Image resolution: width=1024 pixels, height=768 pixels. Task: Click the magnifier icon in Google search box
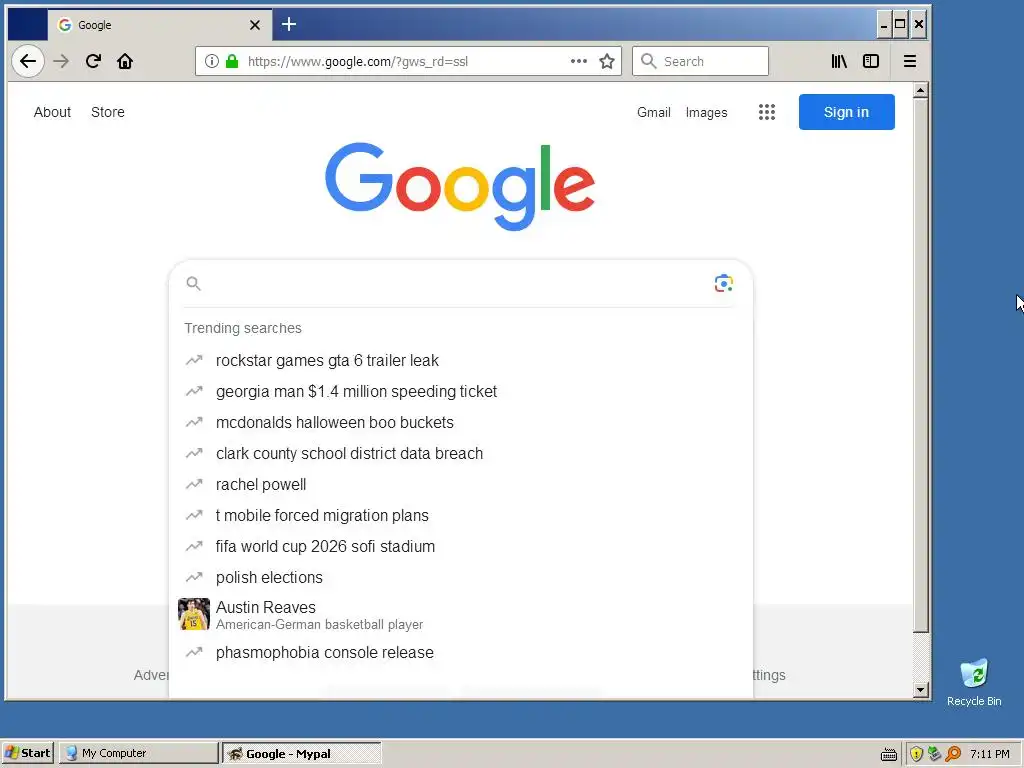(193, 283)
